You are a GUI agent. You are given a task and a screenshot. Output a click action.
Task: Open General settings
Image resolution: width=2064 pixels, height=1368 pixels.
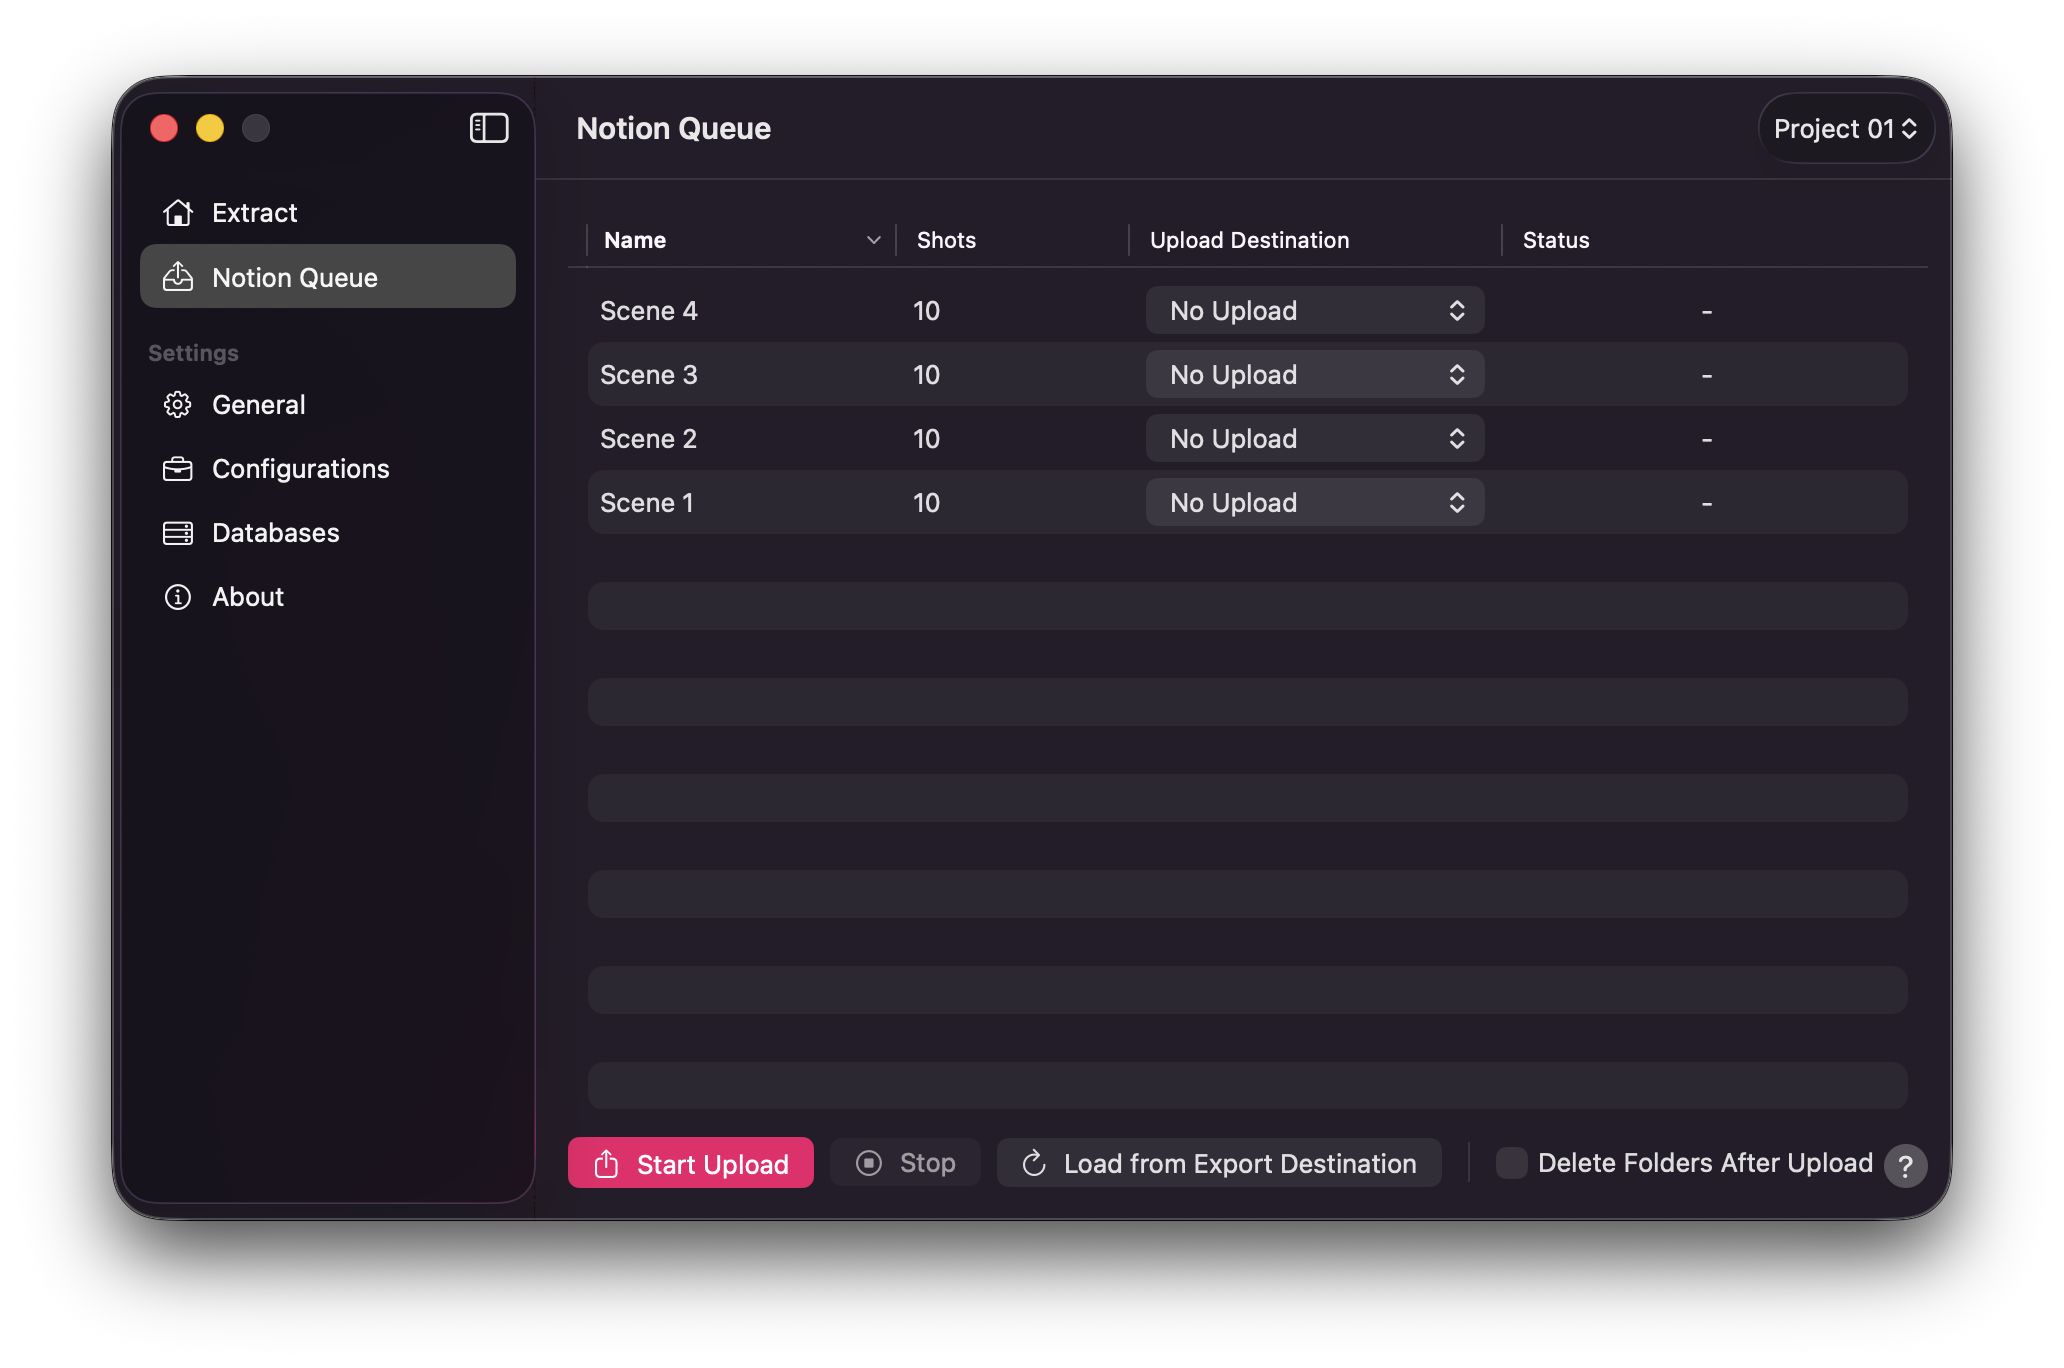[328, 405]
